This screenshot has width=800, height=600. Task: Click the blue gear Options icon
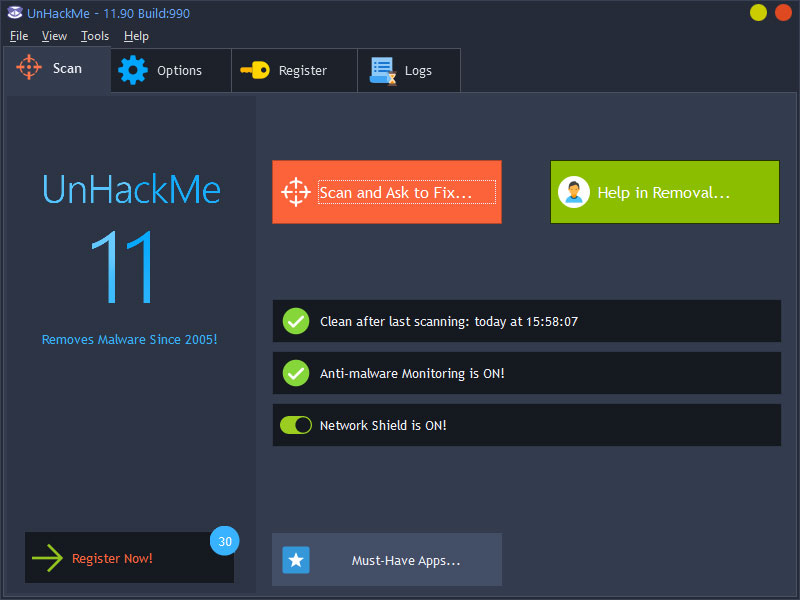[133, 70]
